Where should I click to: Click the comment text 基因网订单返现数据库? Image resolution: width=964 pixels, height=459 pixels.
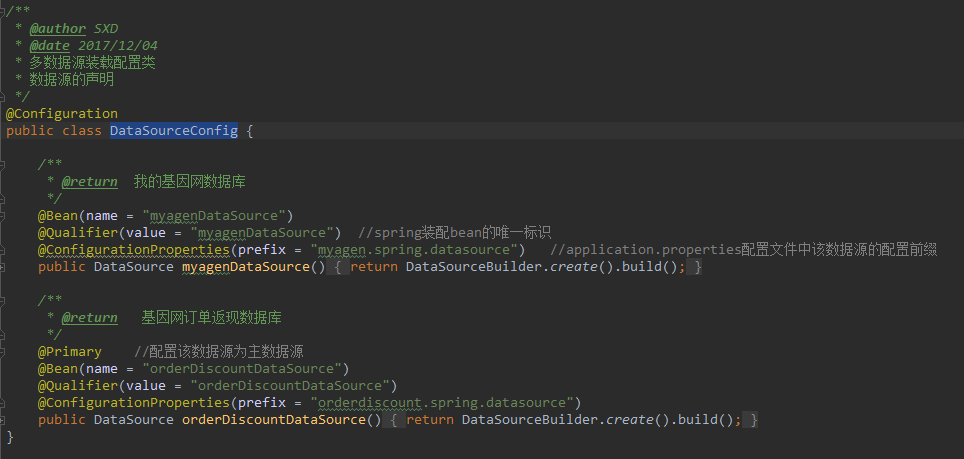tap(211, 318)
